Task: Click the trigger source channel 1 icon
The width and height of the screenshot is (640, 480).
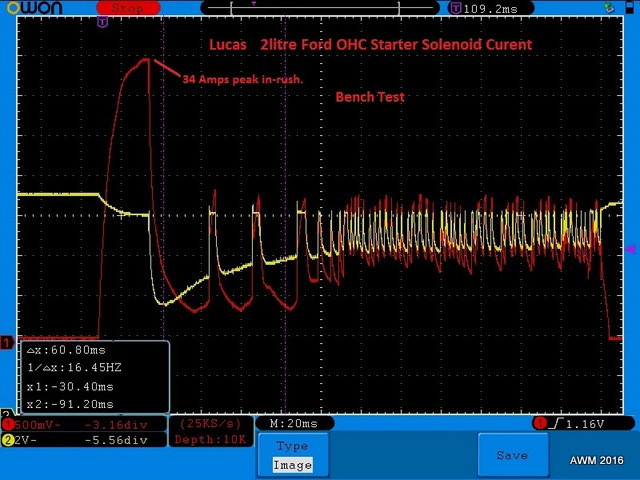Action: point(540,423)
